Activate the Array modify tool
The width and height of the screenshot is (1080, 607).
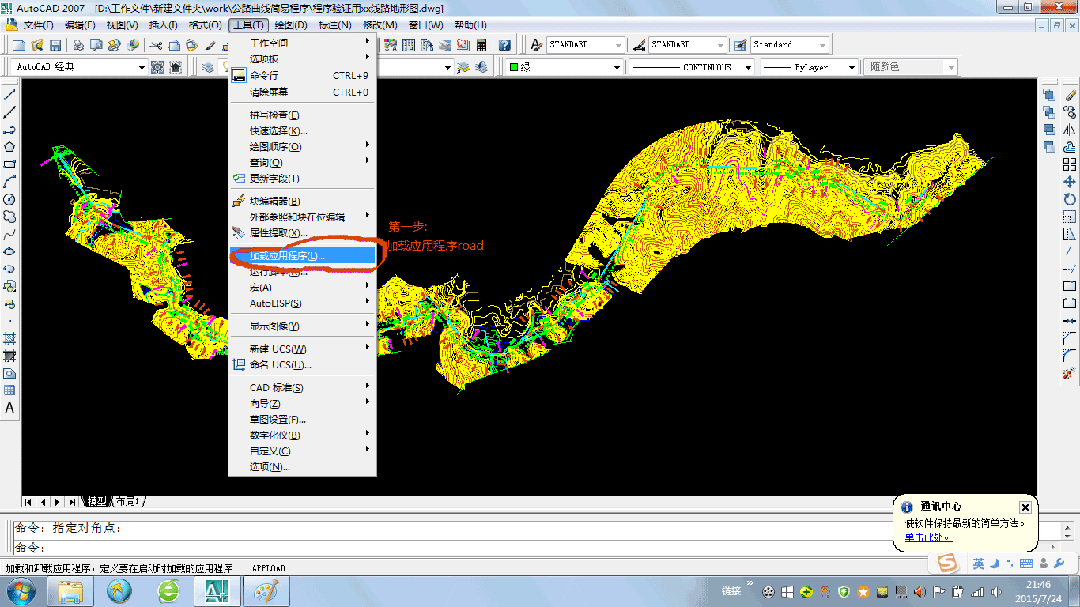point(1070,165)
